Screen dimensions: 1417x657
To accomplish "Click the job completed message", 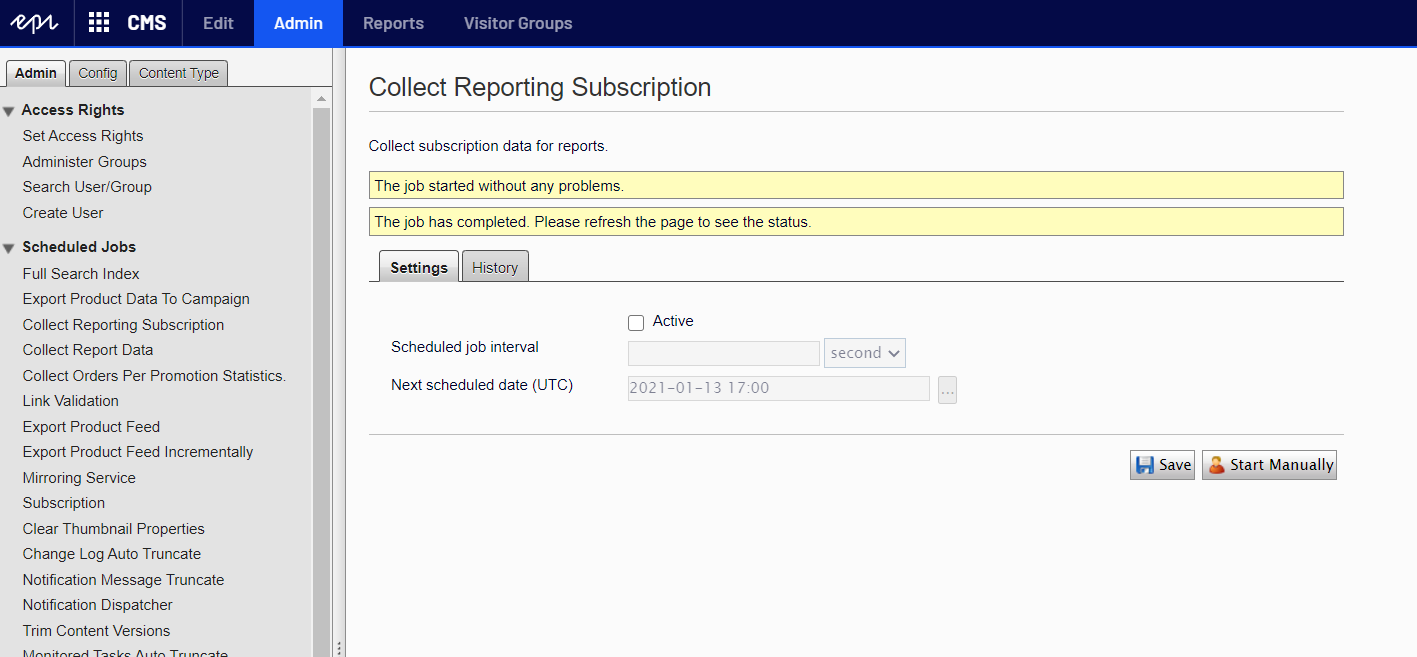I will coord(856,221).
